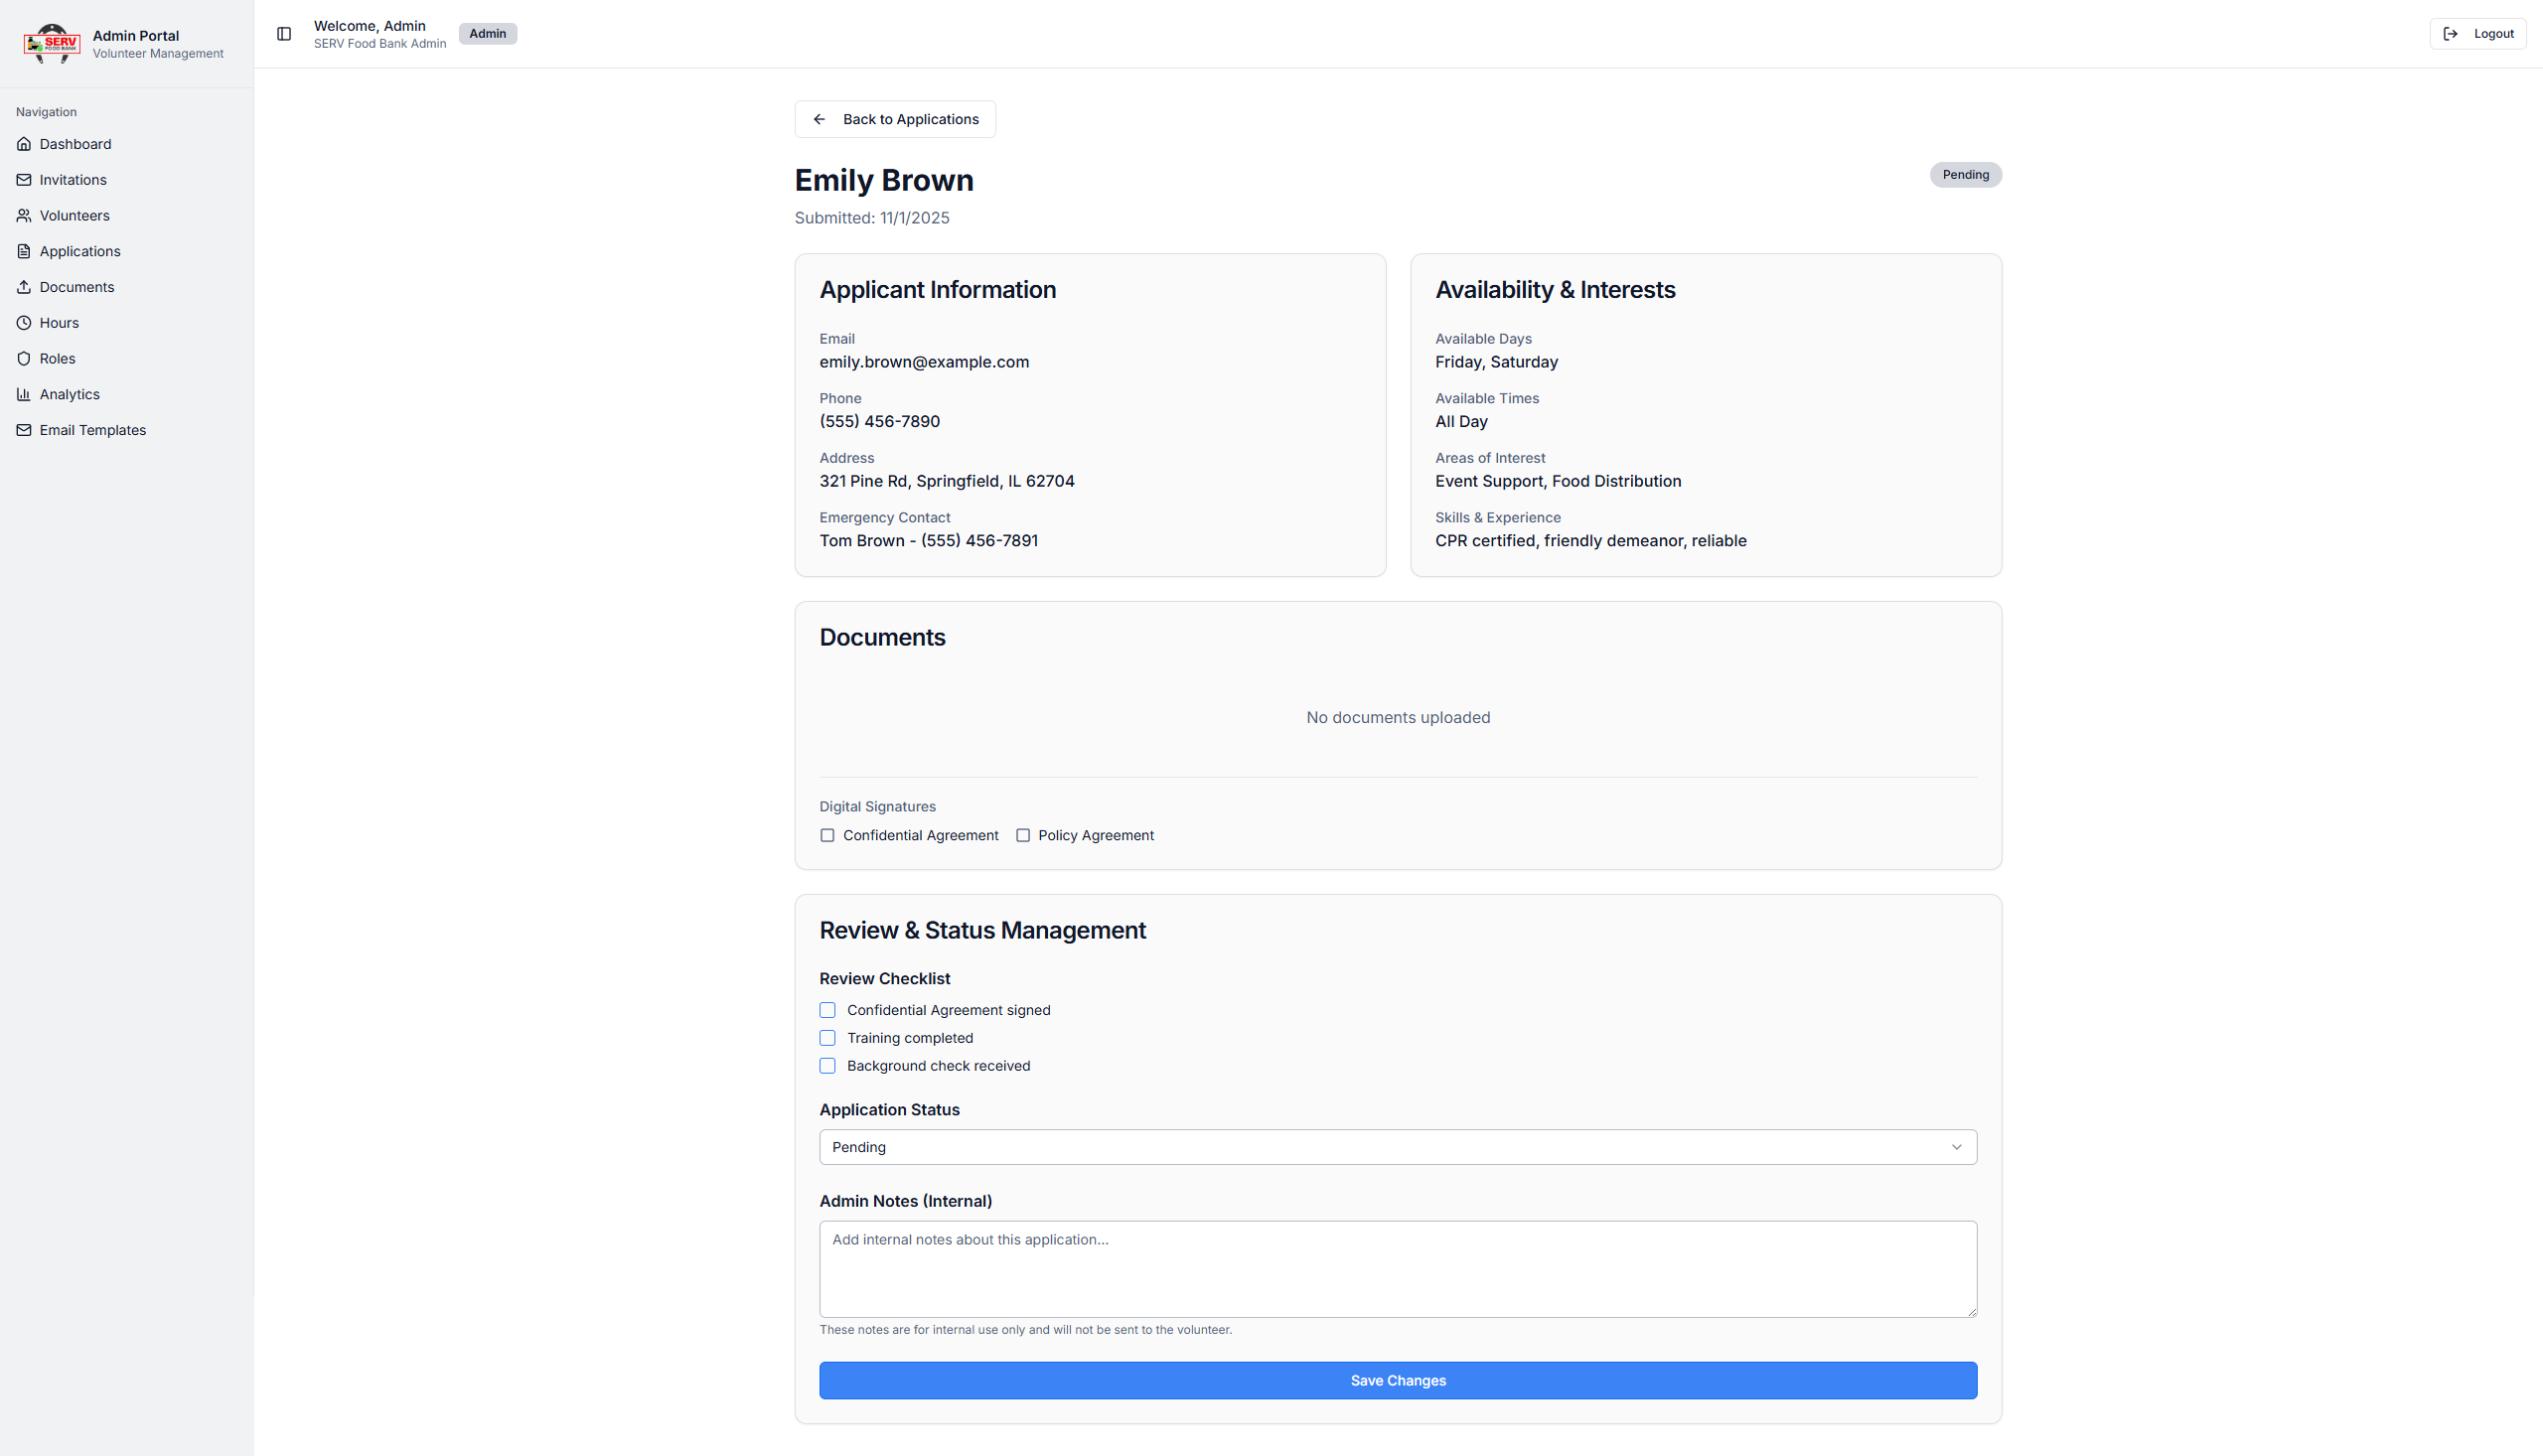
Task: Tick the Training completed checkbox
Action: (827, 1038)
